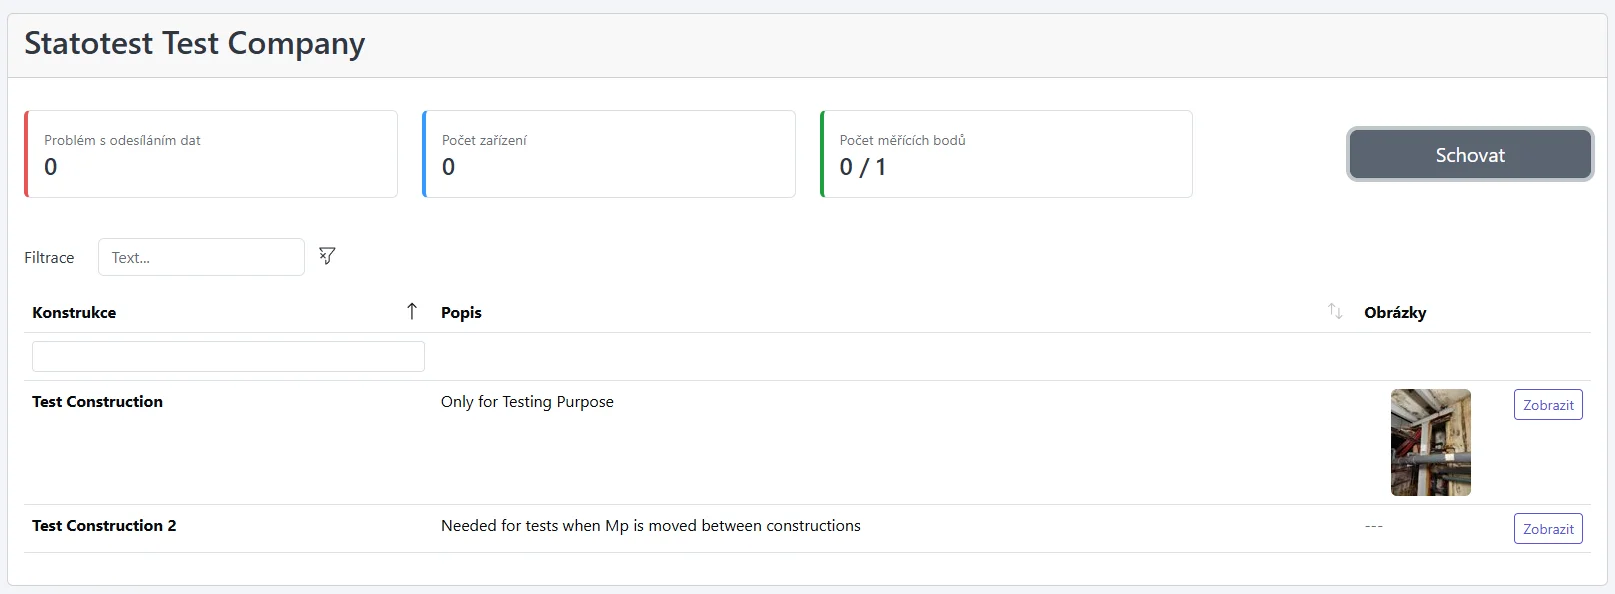Screen dimensions: 1615x594
Task: Click the 'Počet měřících bodů' card
Action: pos(1006,154)
